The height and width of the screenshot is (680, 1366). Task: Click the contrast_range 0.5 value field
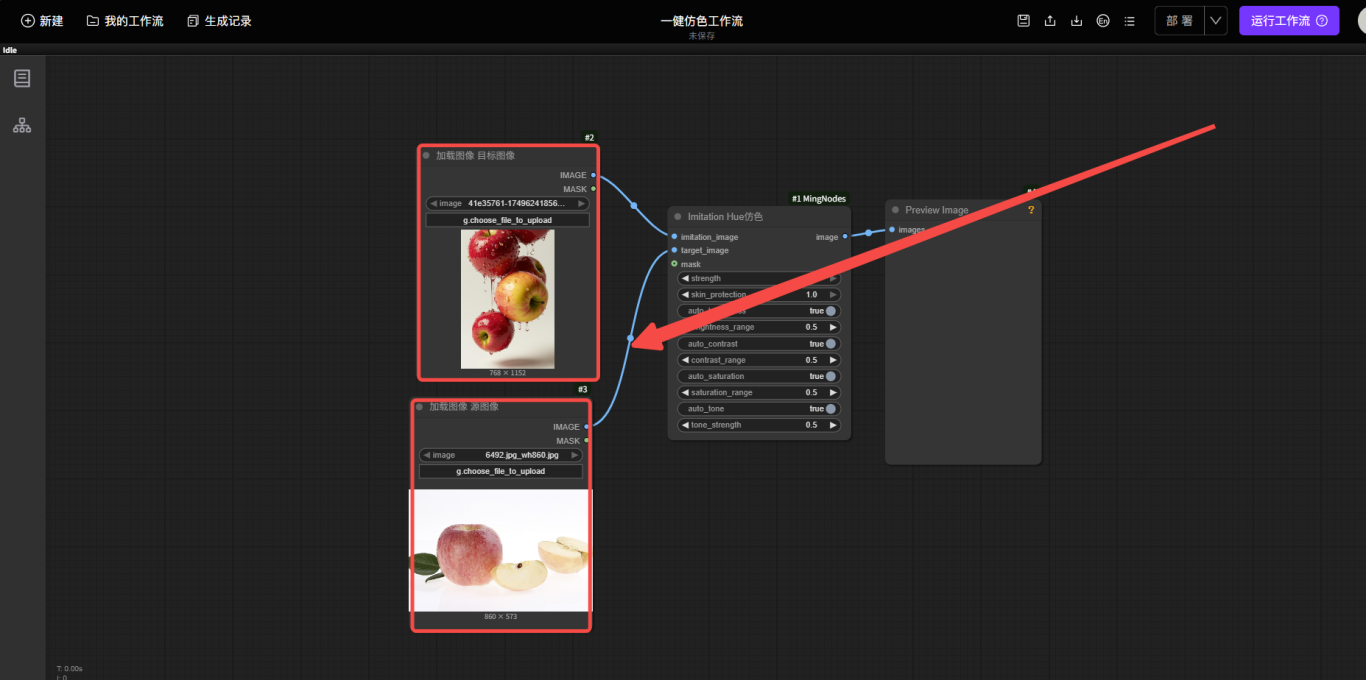759,360
